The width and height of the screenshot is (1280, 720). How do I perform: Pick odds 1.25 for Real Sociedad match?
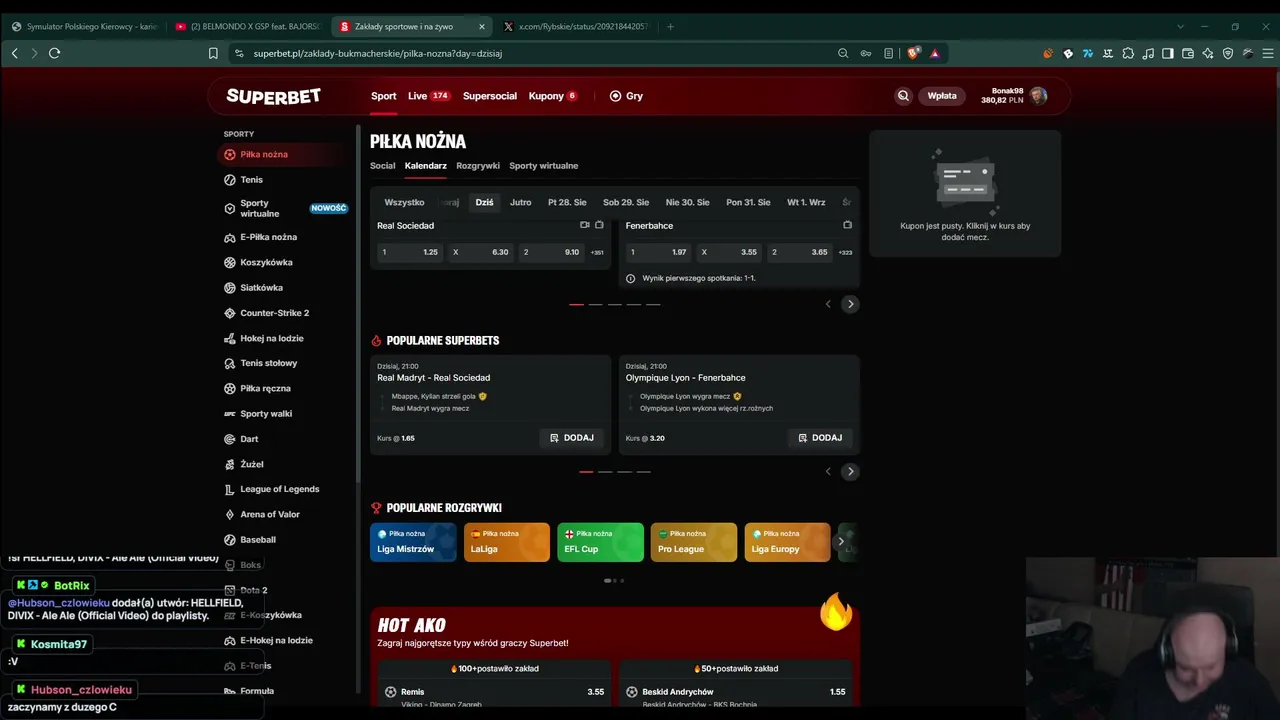tap(410, 252)
